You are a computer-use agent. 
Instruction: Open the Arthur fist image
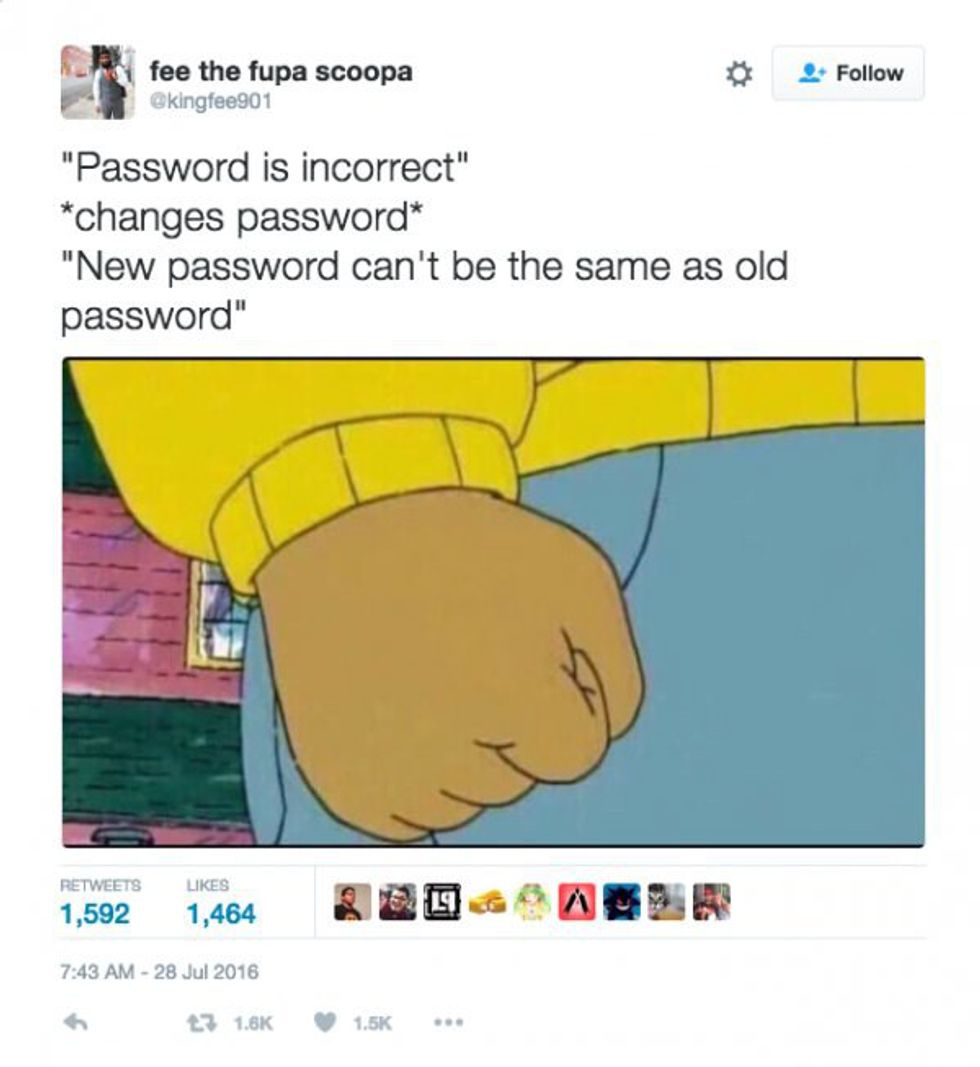tap(493, 602)
